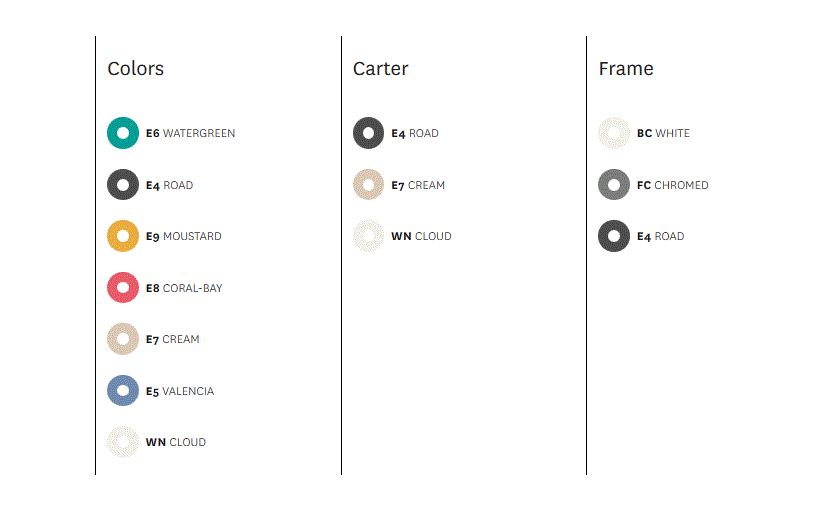Viewport: 840px width, 510px height.
Task: Pick the E5 Valencia blue swatch
Action: [x=123, y=391]
